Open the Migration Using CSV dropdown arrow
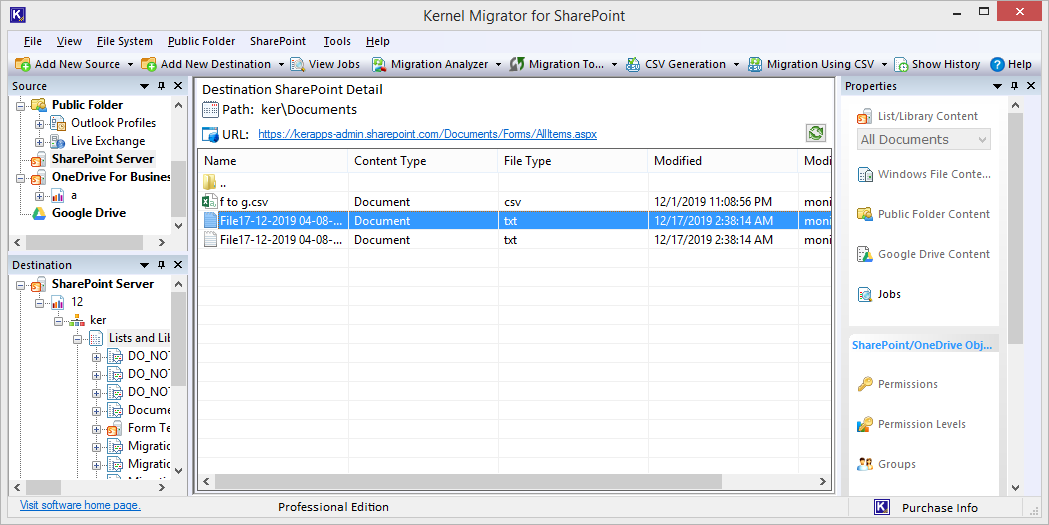The width and height of the screenshot is (1049, 525). (884, 65)
